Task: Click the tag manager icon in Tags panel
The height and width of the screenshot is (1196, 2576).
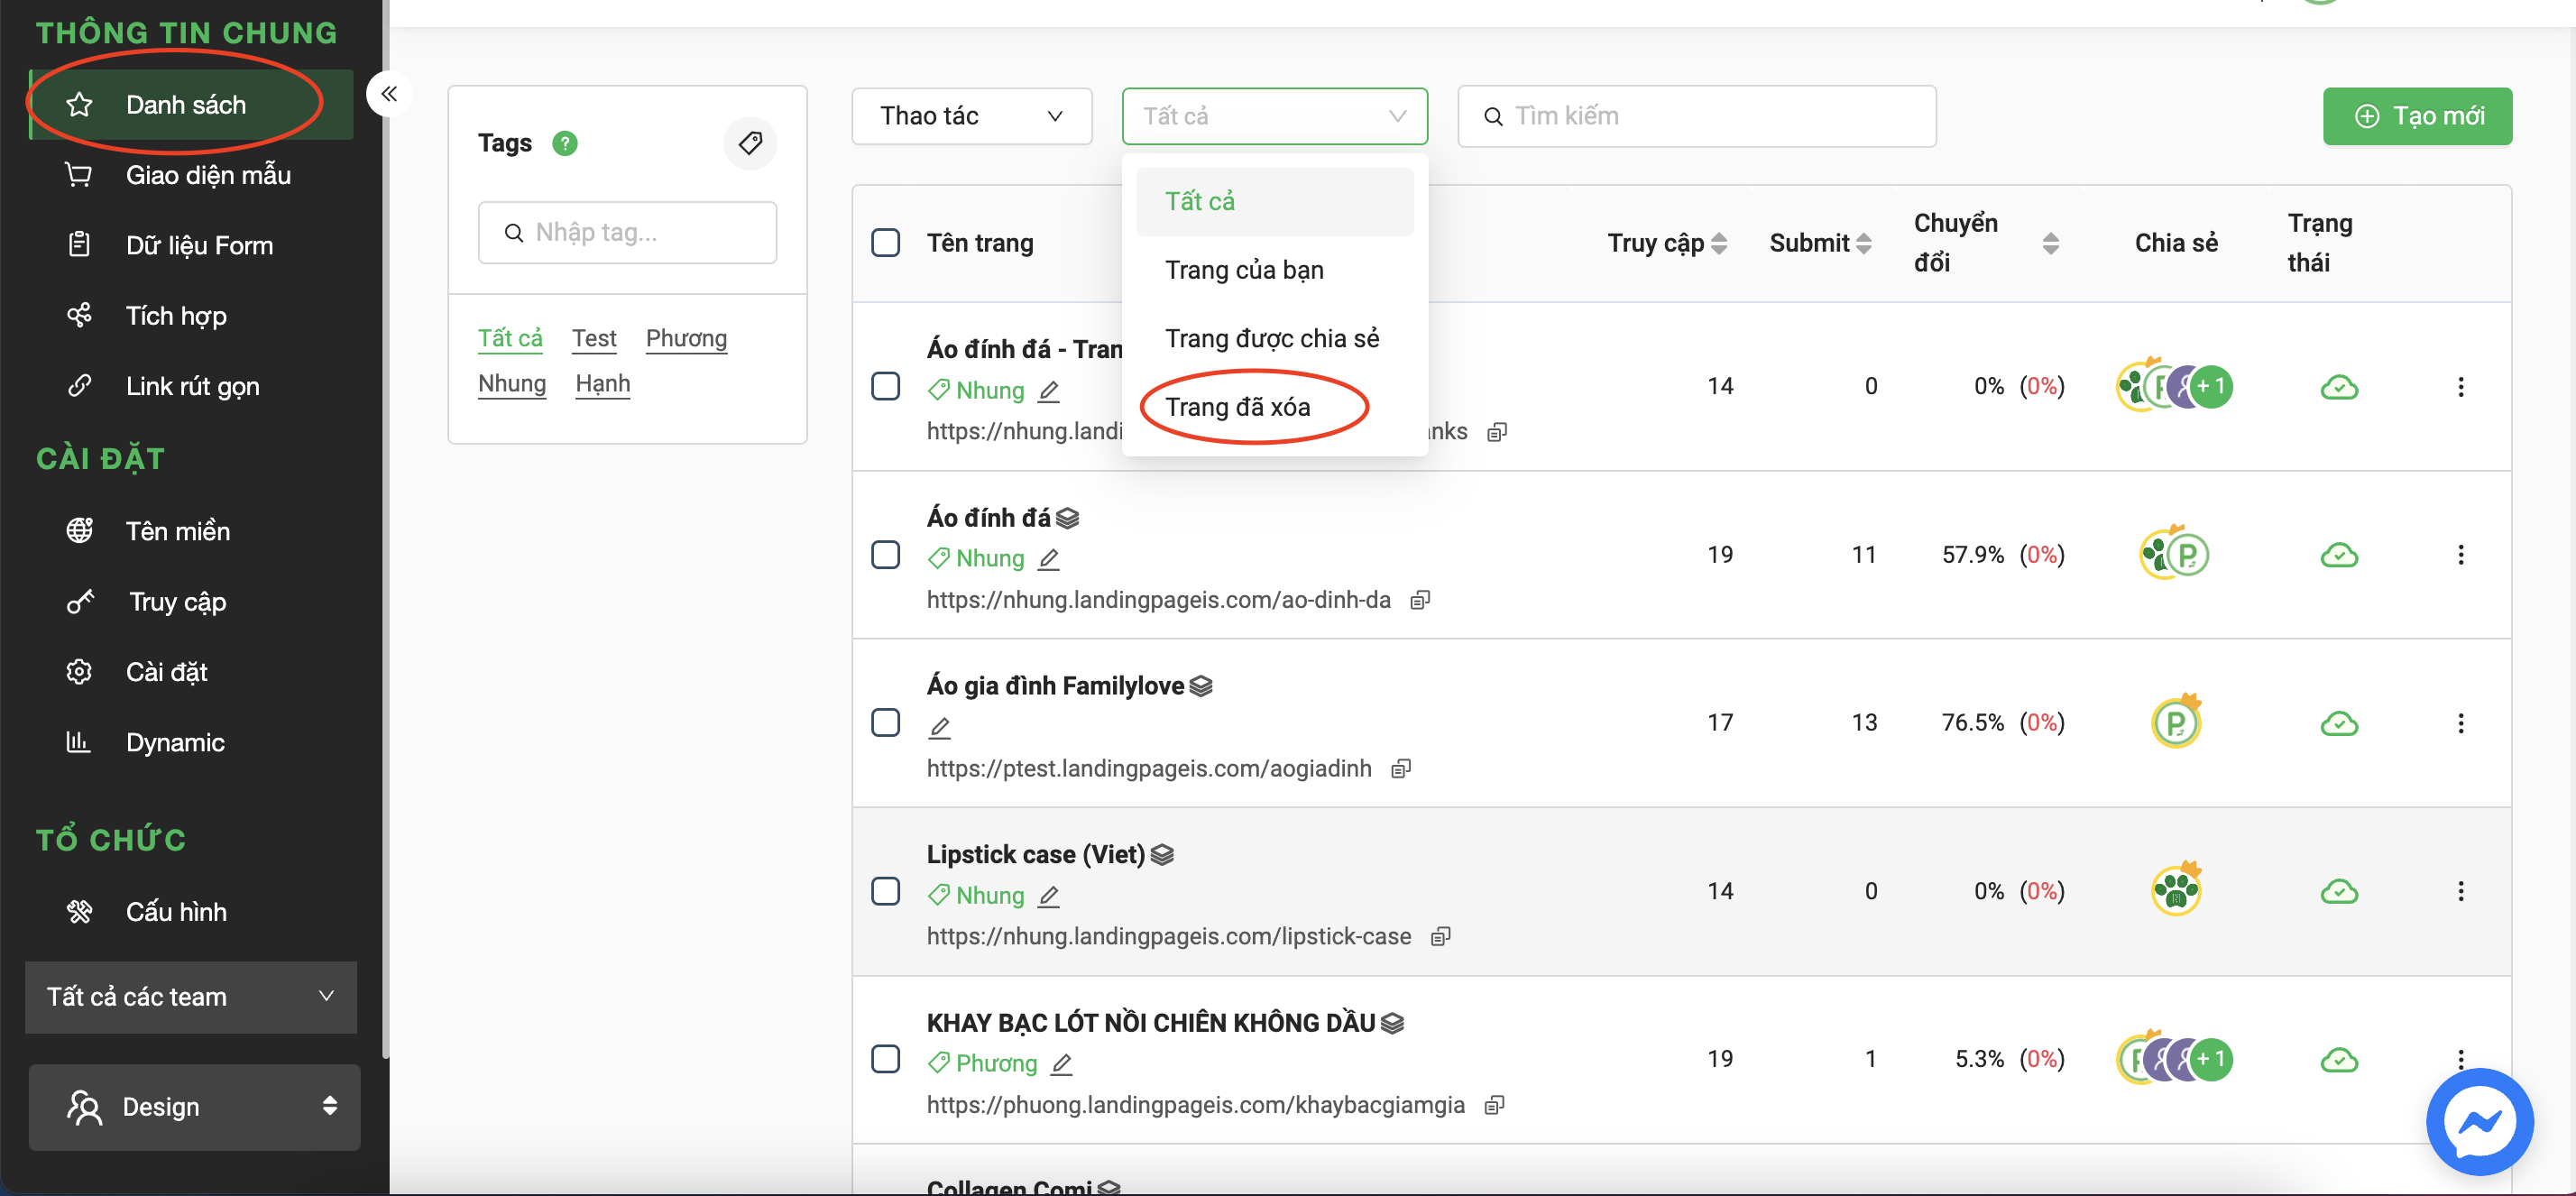Action: (x=750, y=143)
